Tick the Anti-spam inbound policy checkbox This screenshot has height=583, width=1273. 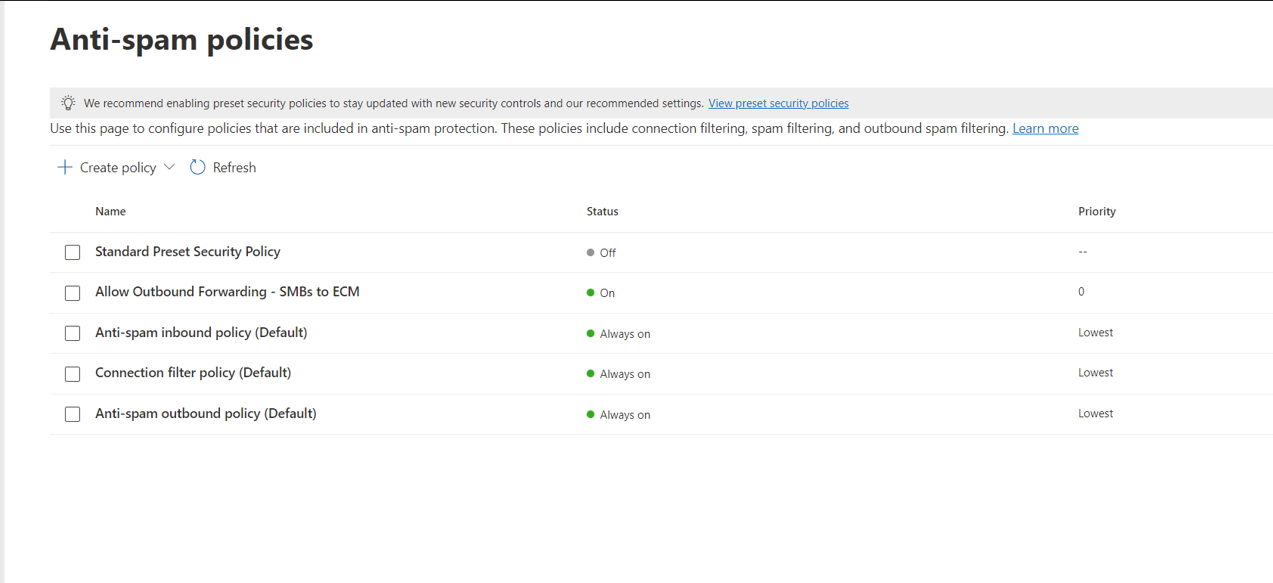(73, 333)
